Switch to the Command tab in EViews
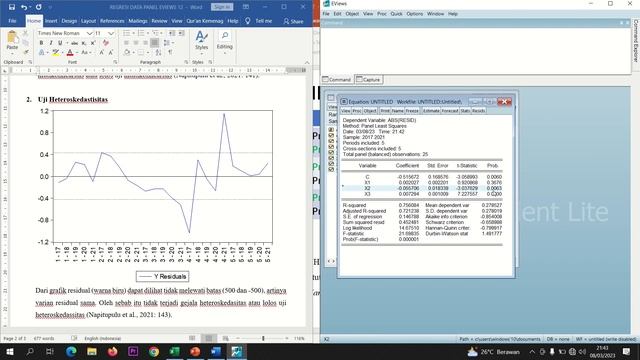This screenshot has width=640, height=360. pyautogui.click(x=337, y=79)
